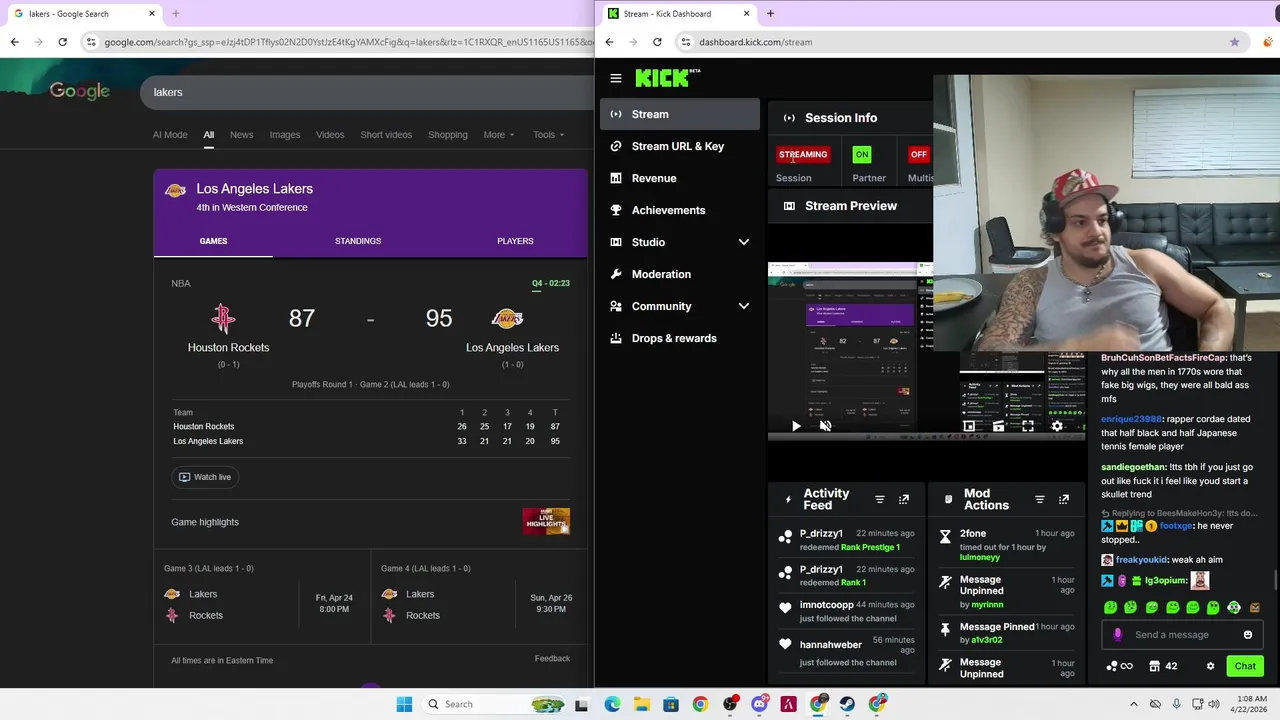This screenshot has width=1280, height=720.
Task: Open chat settings gear icon
Action: click(x=1210, y=666)
